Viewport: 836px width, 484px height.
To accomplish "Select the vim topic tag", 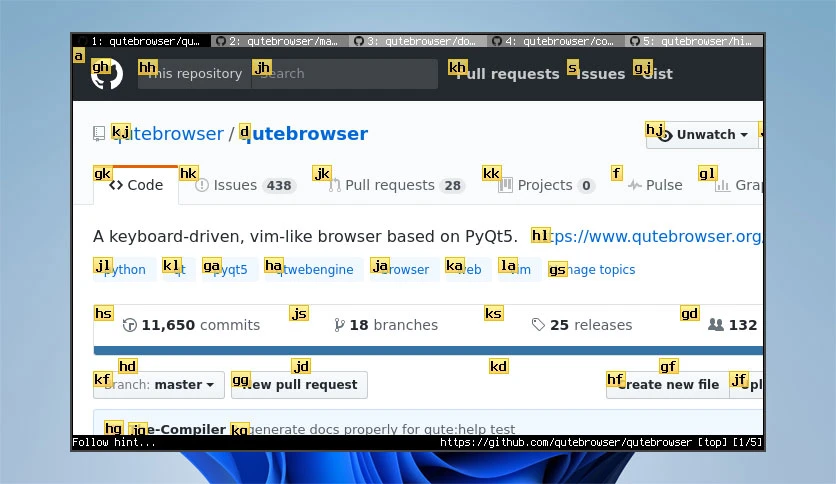I will (520, 269).
